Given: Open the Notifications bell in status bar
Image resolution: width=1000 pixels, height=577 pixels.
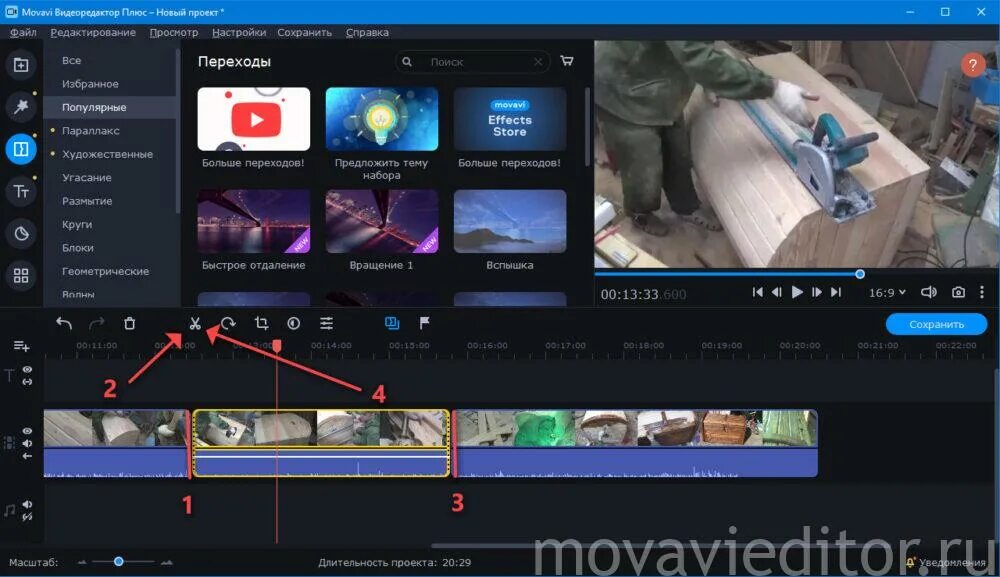Looking at the screenshot, I should click(x=910, y=562).
